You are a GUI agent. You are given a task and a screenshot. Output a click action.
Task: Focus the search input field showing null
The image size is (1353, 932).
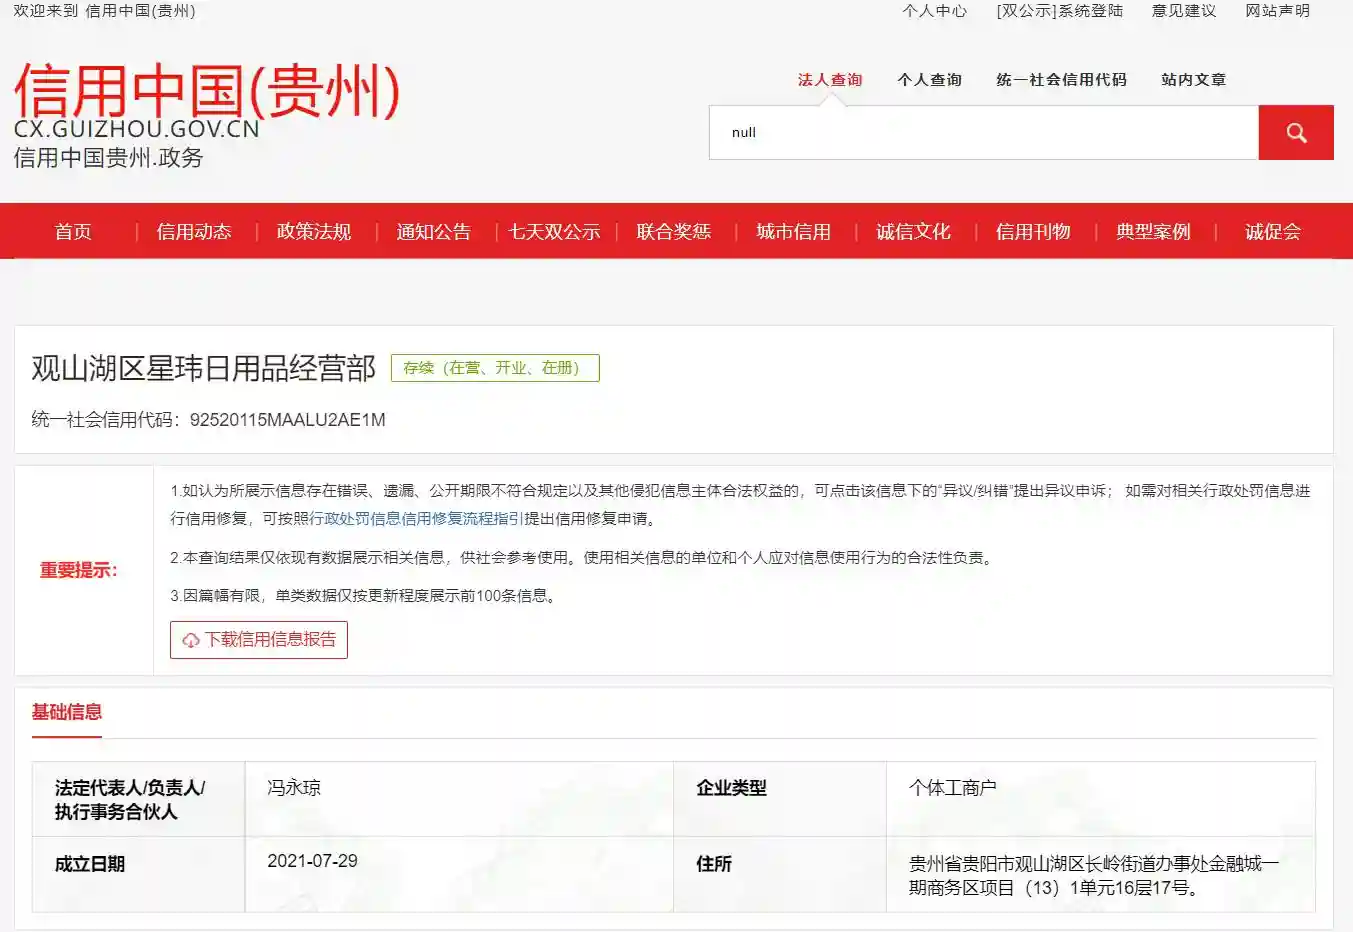[x=984, y=132]
